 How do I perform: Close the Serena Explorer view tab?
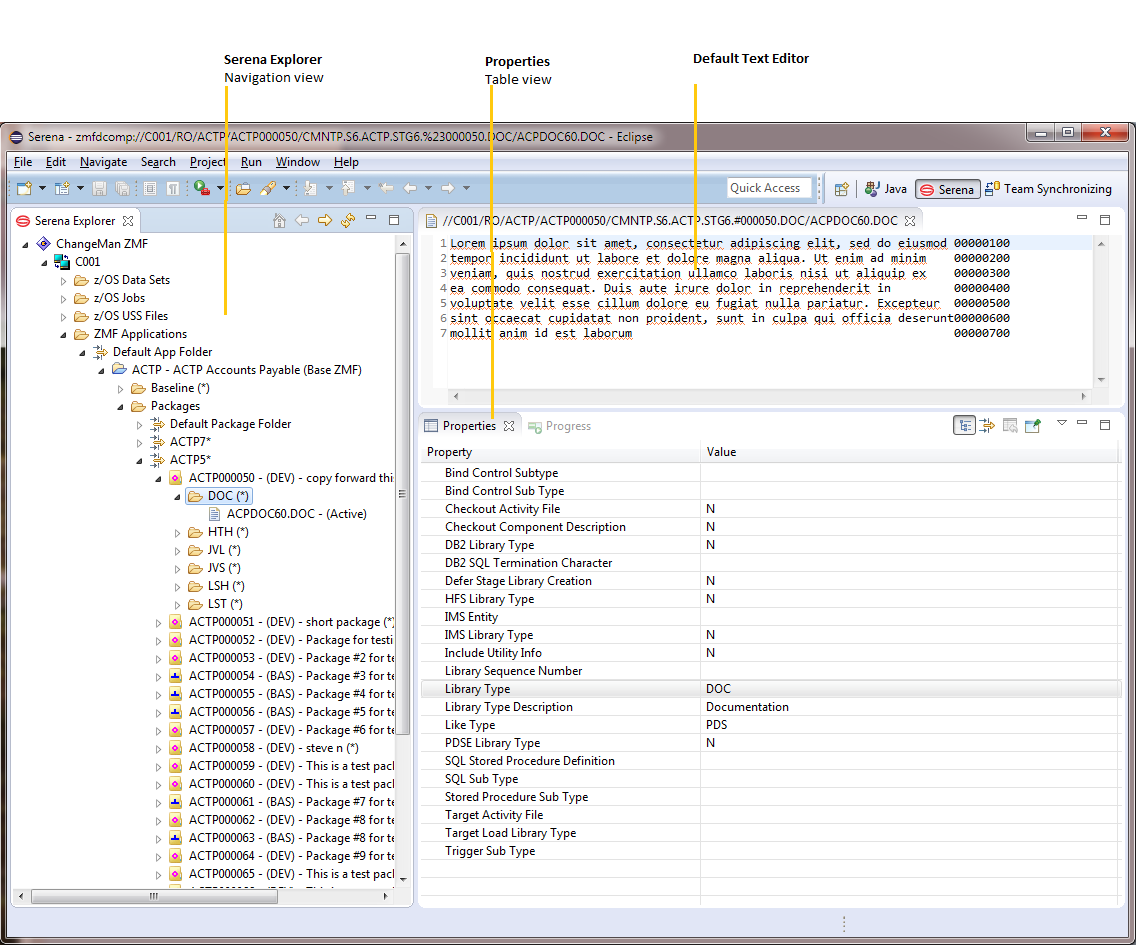coord(128,220)
